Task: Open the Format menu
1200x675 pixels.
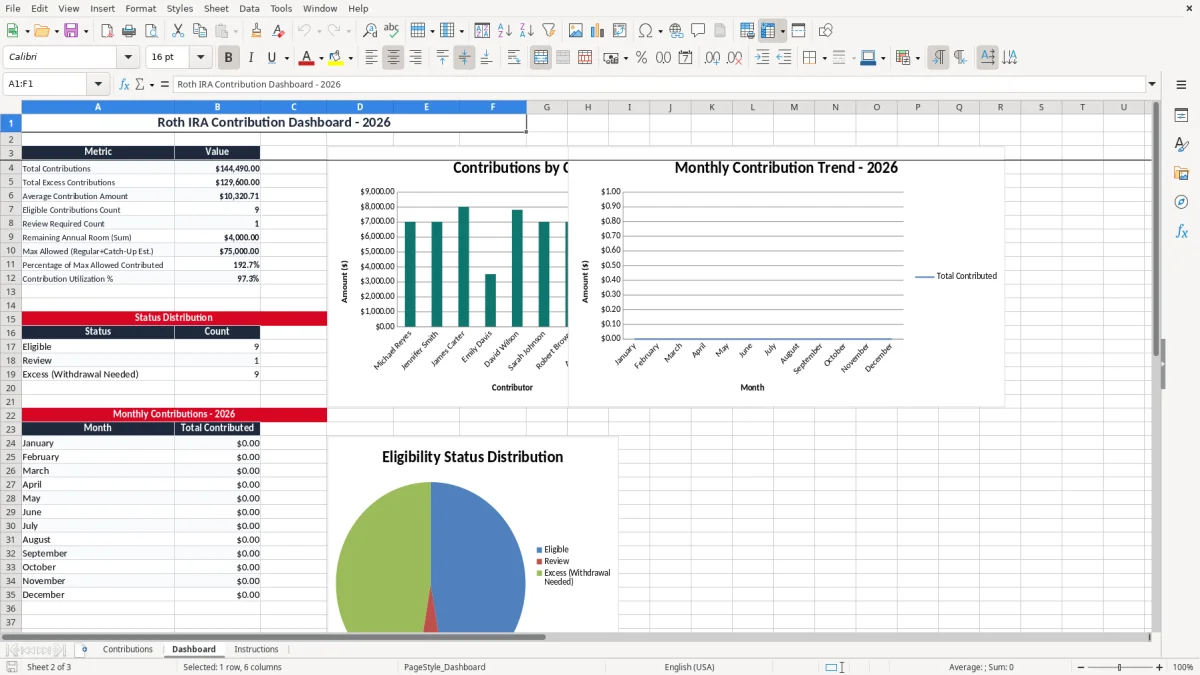Action: [x=140, y=8]
